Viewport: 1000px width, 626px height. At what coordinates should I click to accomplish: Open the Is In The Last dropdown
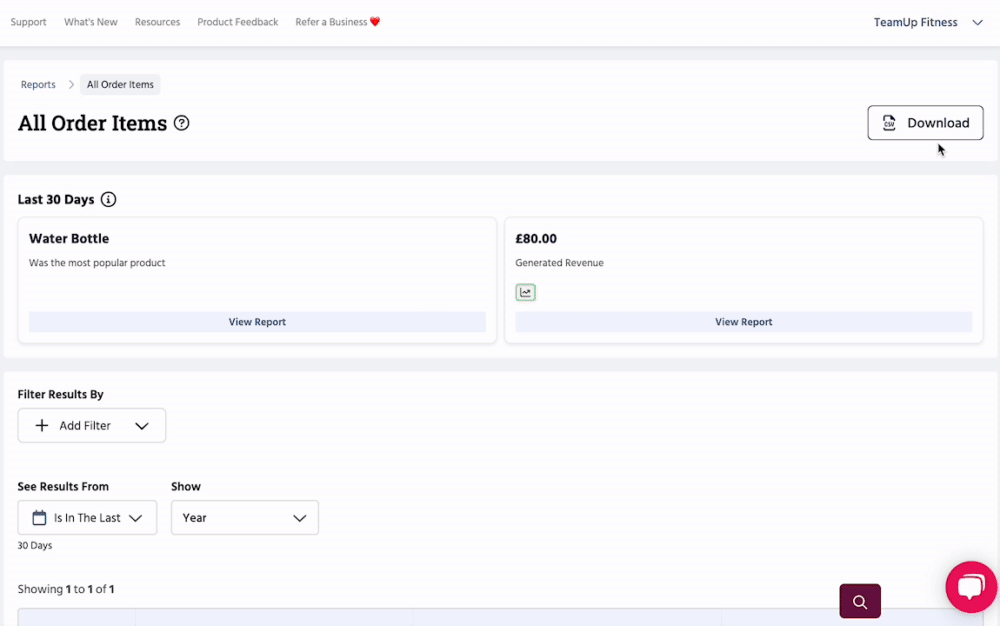87,518
